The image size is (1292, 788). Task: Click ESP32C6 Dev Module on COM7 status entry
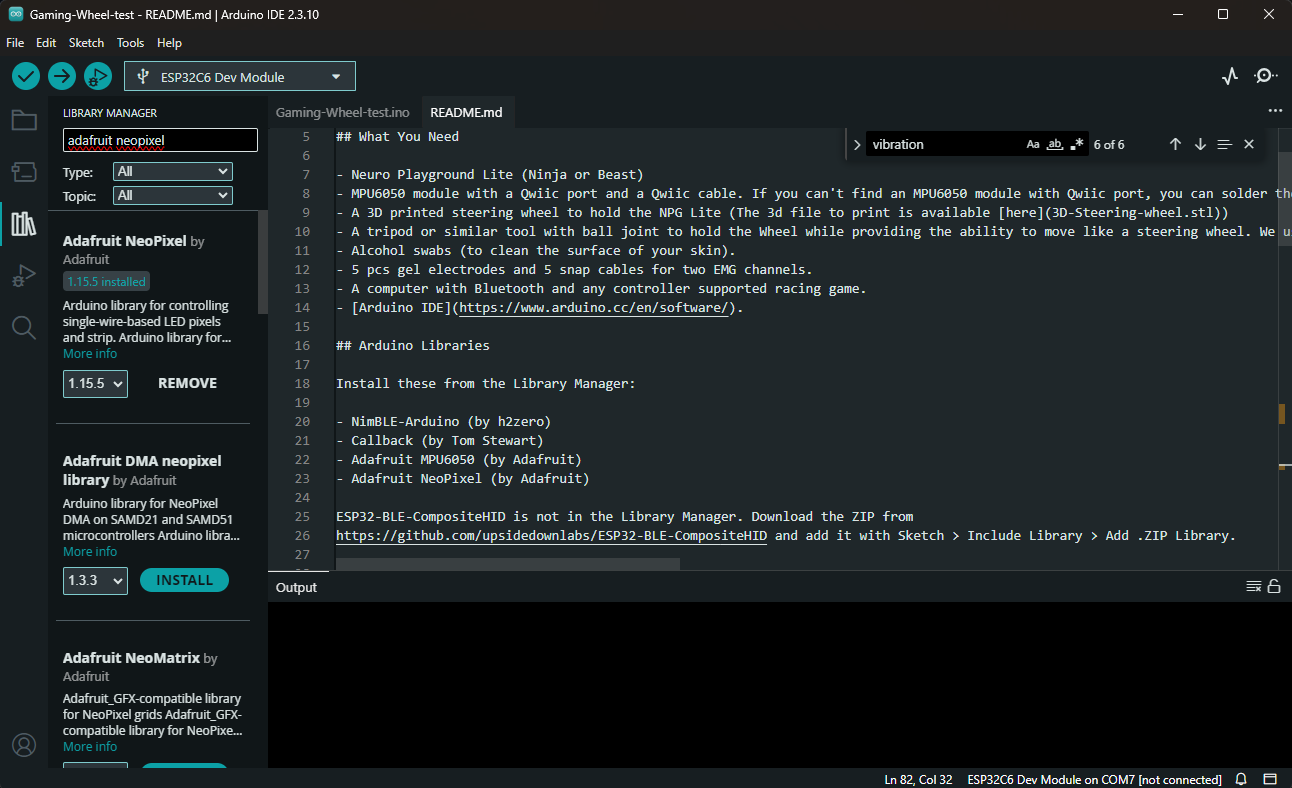[x=1094, y=779]
